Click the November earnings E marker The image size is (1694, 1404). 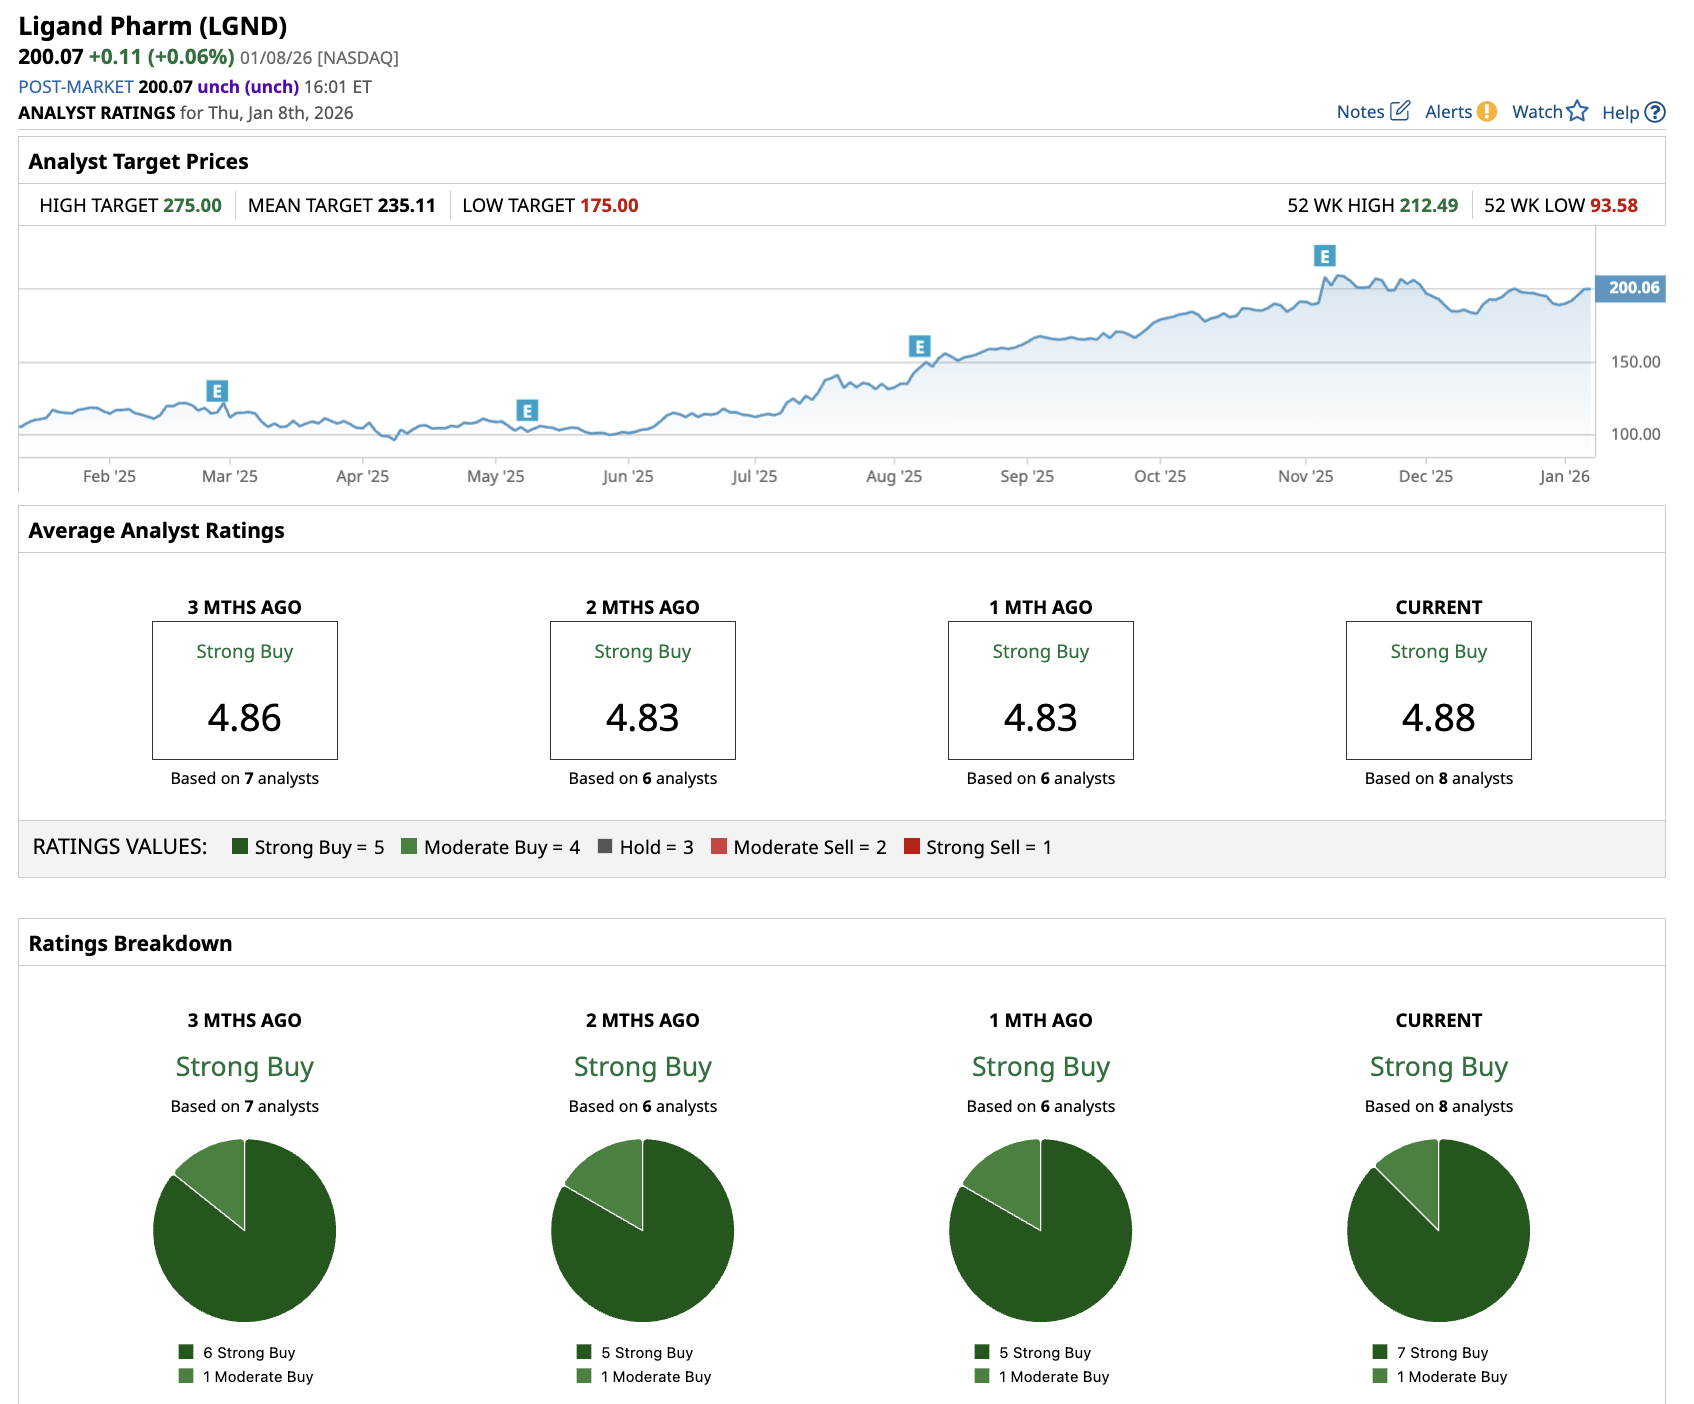1324,256
